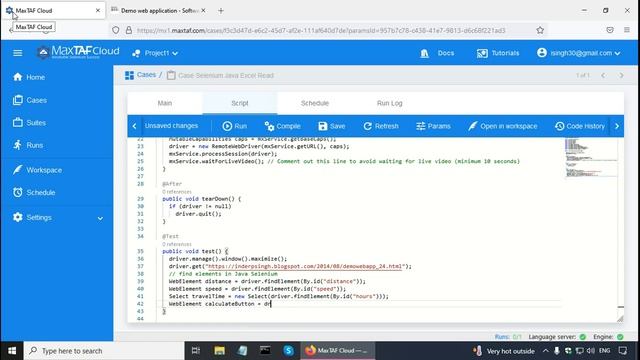Open Cases in the sidebar
The width and height of the screenshot is (640, 360).
[x=30, y=100]
